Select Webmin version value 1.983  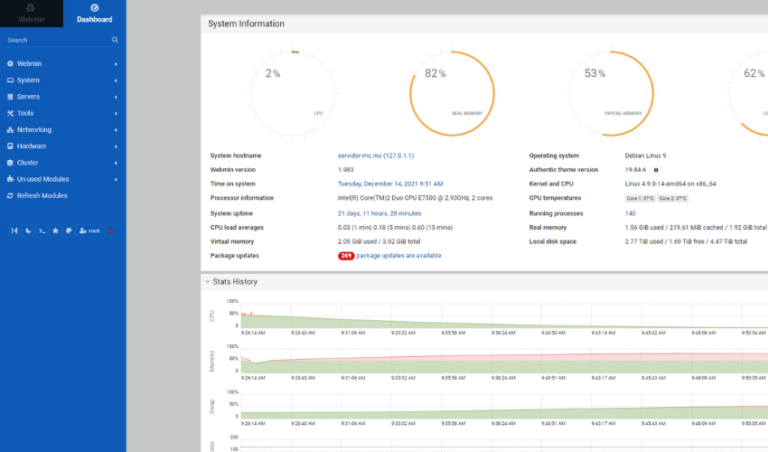pos(345,170)
